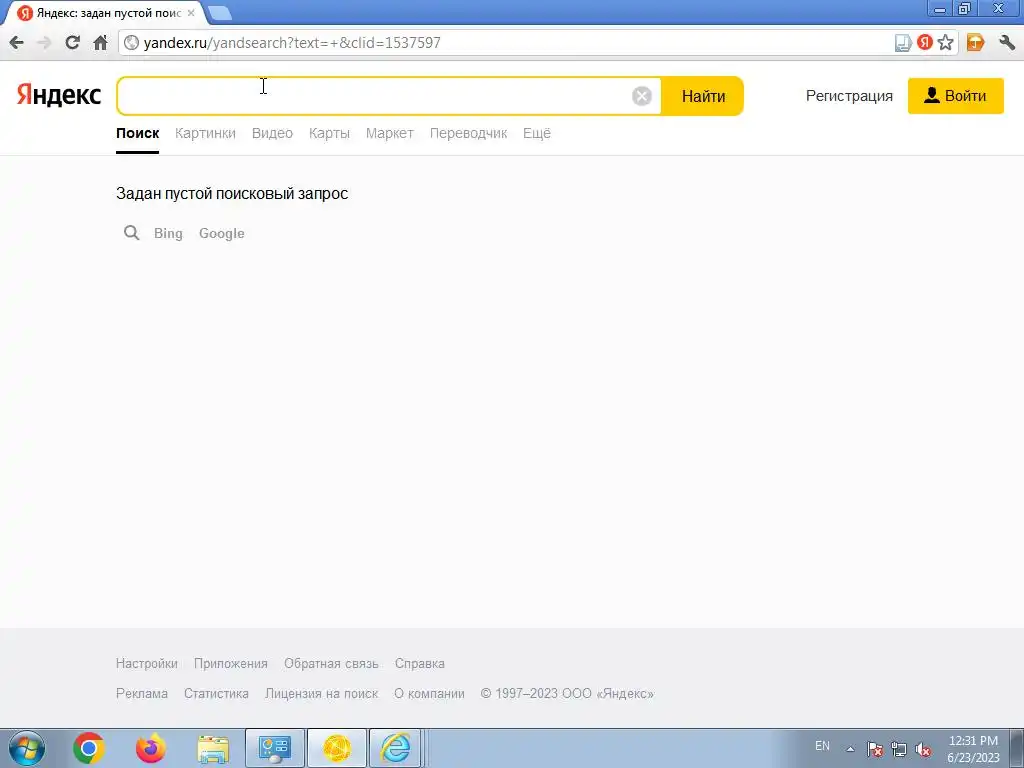Switch to the yellow globe browser taskbar icon
Image resolution: width=1024 pixels, height=768 pixels.
pyautogui.click(x=336, y=748)
